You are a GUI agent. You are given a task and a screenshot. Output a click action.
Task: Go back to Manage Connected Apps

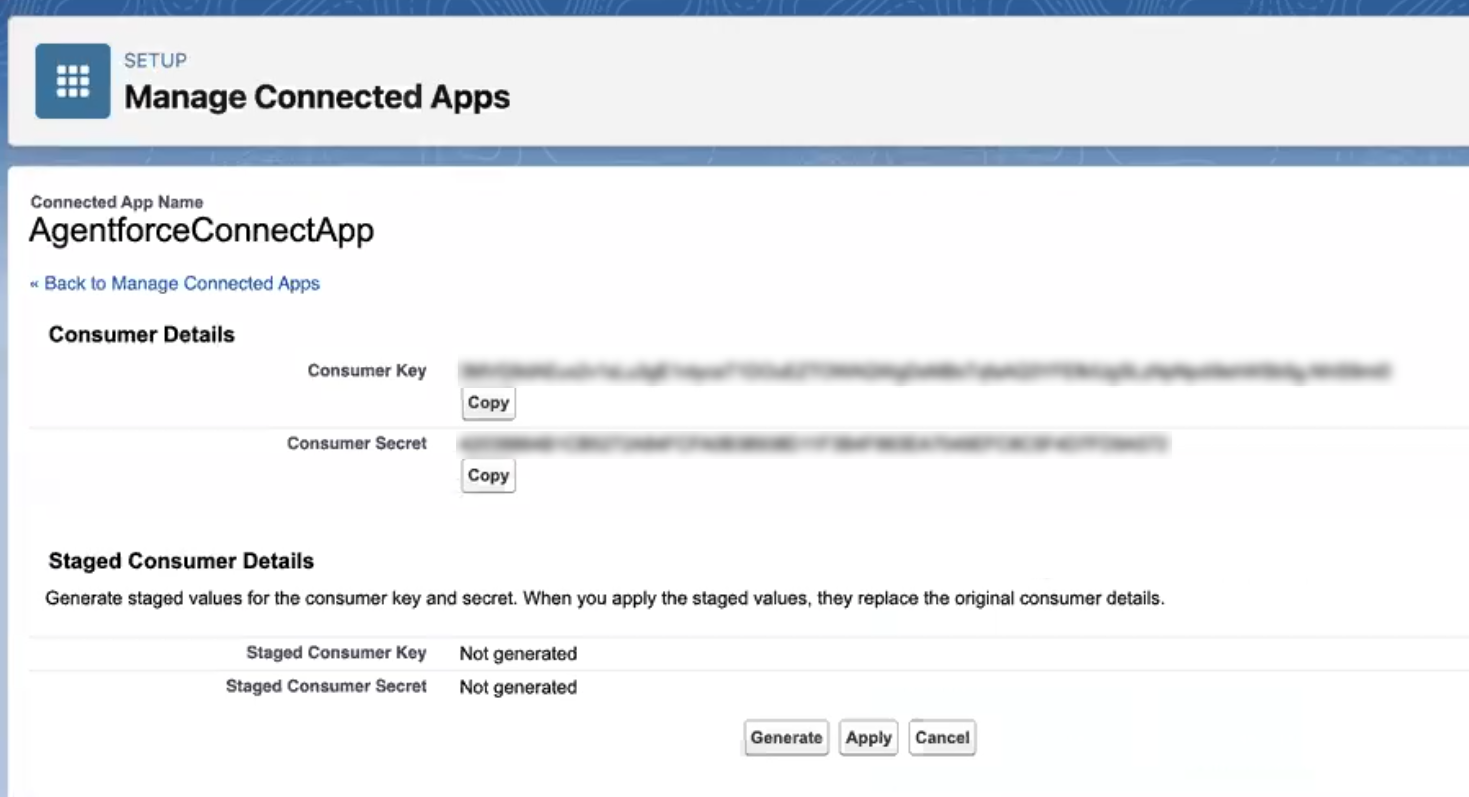coord(175,284)
